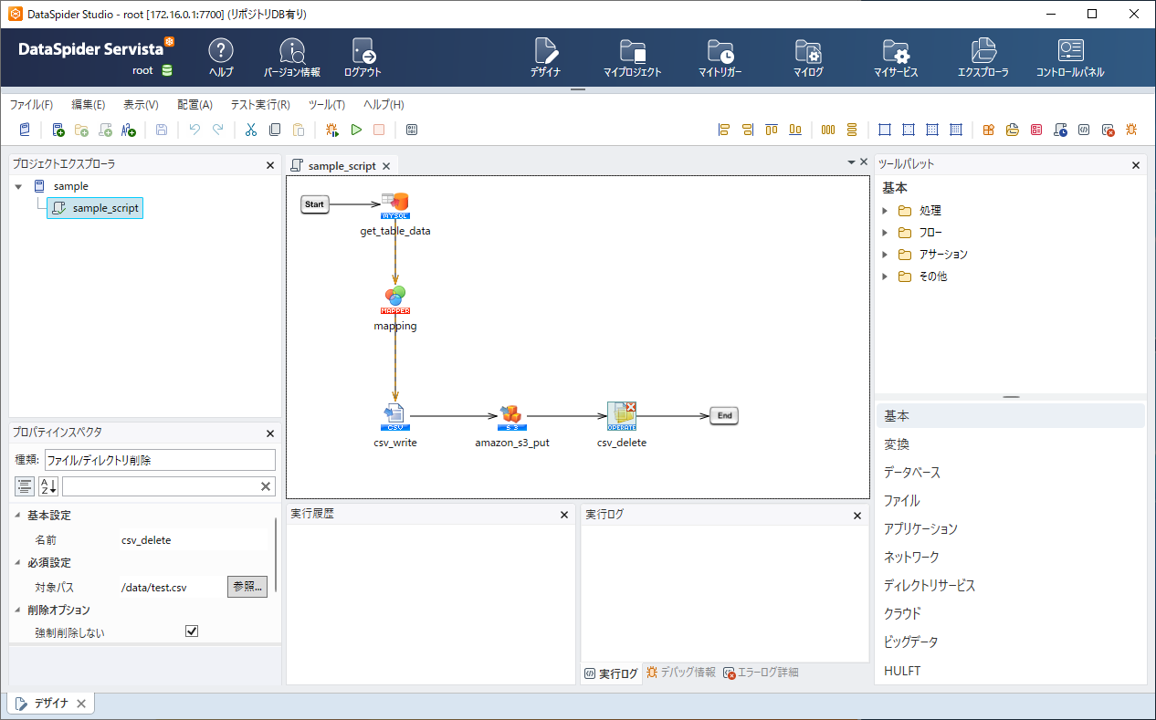
Task: Open the editor tab list dropdown arrow
Action: (851, 162)
